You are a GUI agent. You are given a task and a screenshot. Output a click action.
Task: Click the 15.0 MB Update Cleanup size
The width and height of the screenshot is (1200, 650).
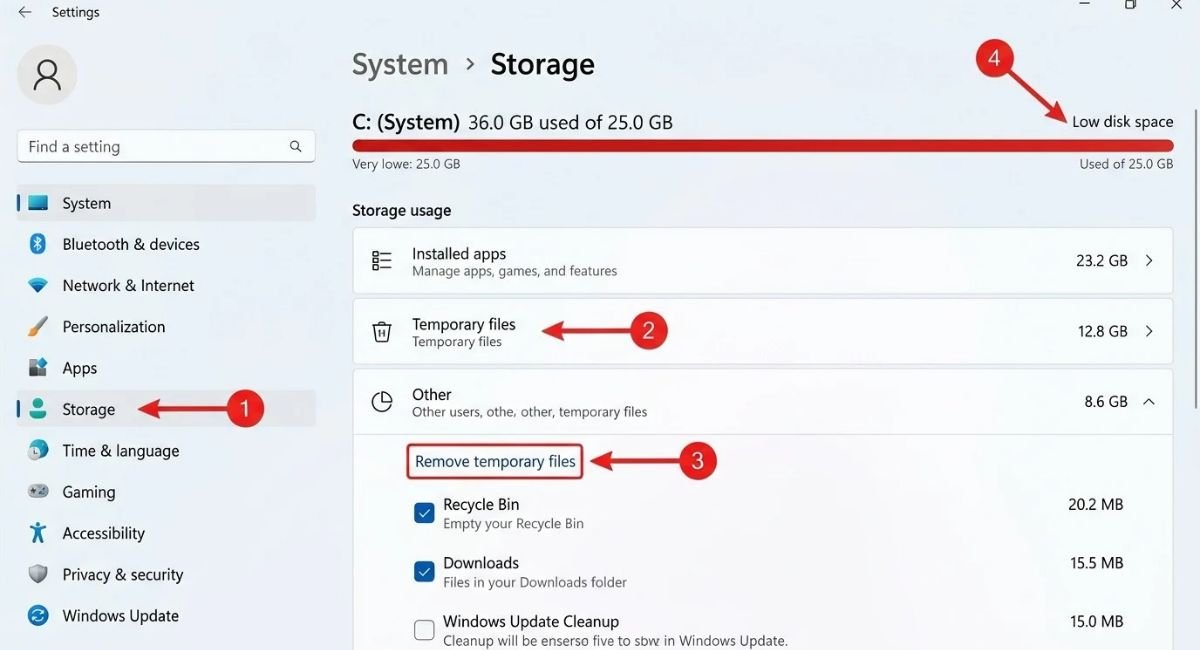point(1097,622)
